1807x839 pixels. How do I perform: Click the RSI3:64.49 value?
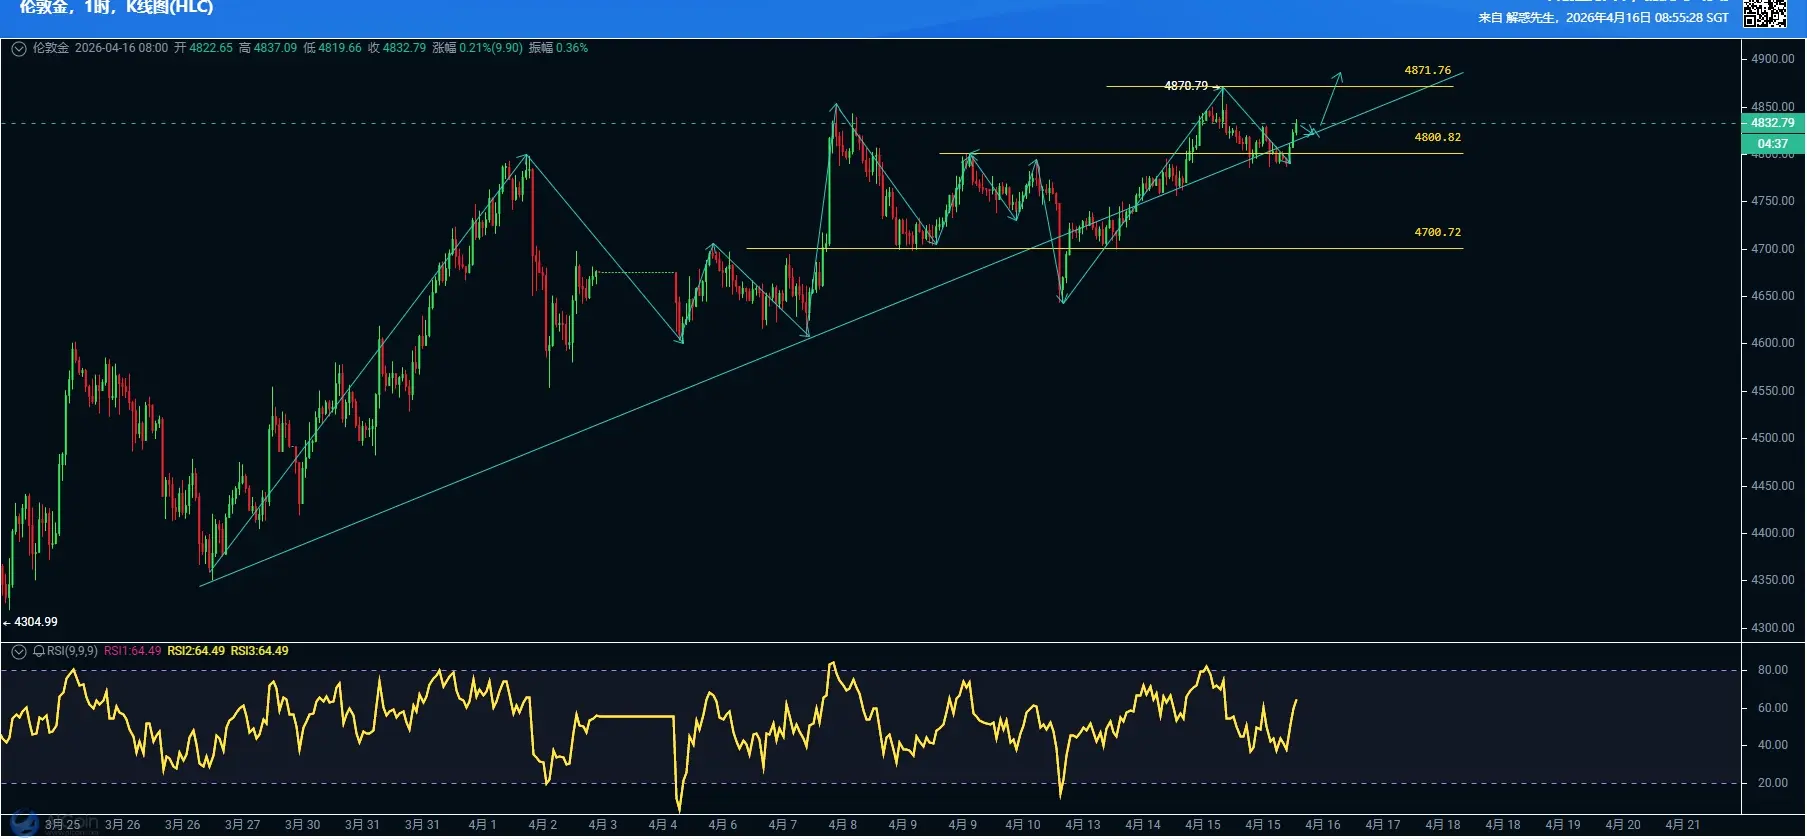(259, 651)
